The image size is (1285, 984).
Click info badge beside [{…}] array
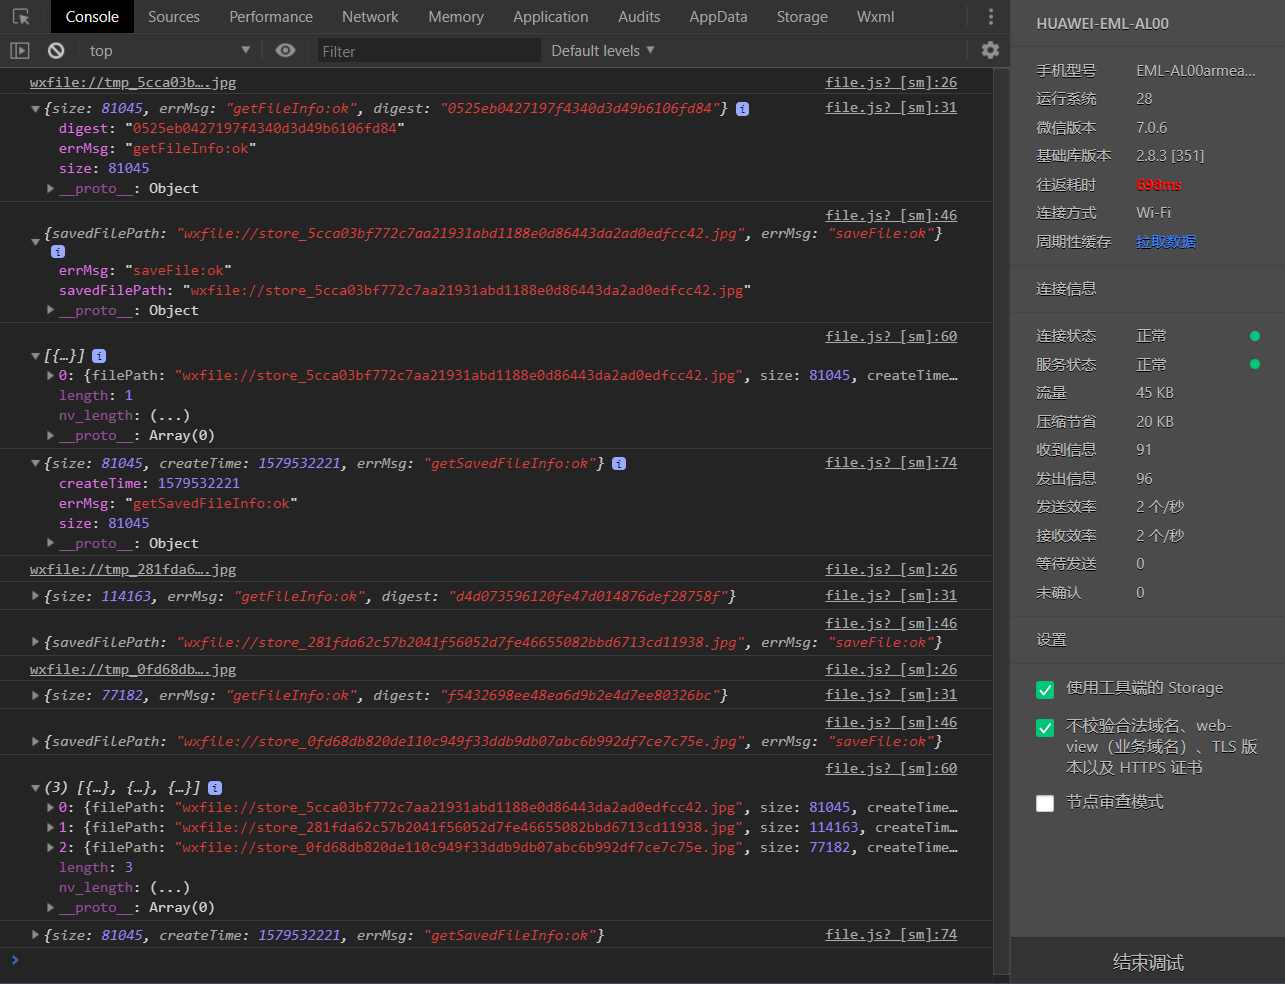99,356
